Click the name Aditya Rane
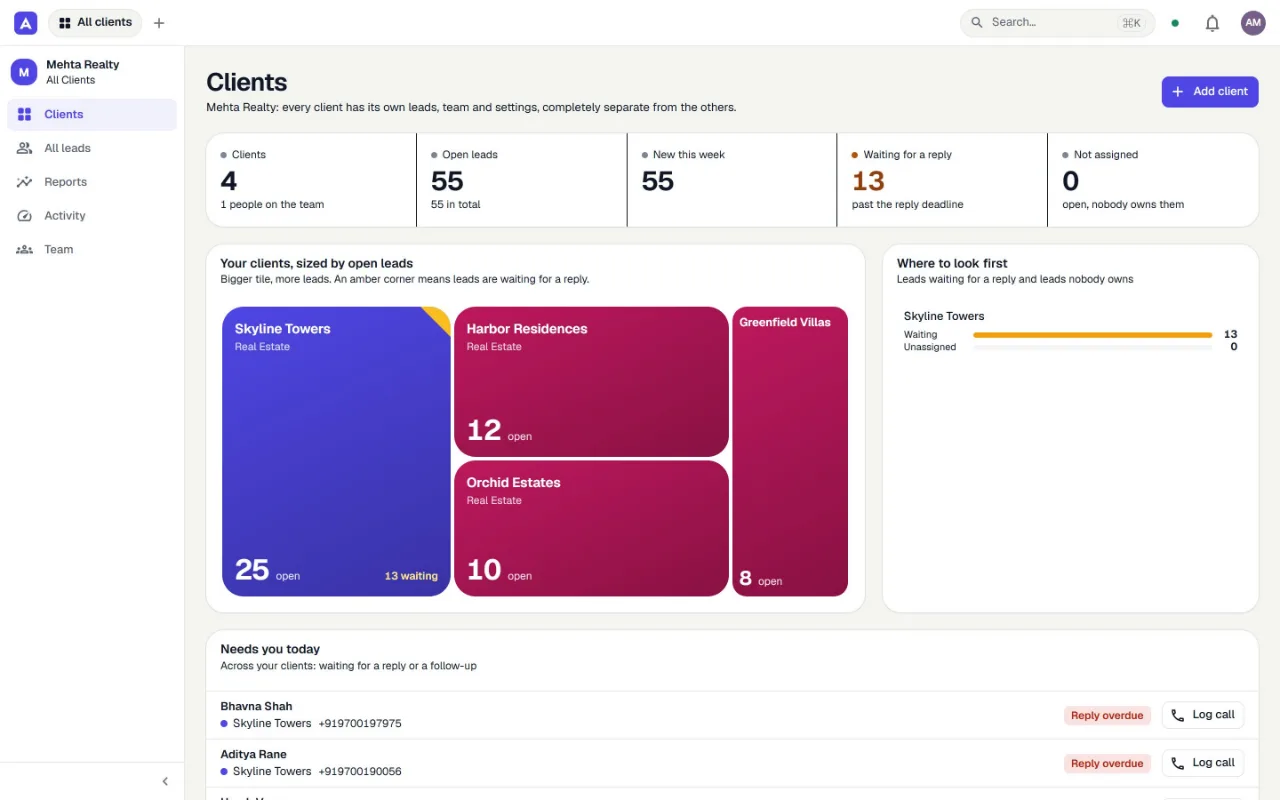Viewport: 1280px width, 800px height. pos(253,754)
